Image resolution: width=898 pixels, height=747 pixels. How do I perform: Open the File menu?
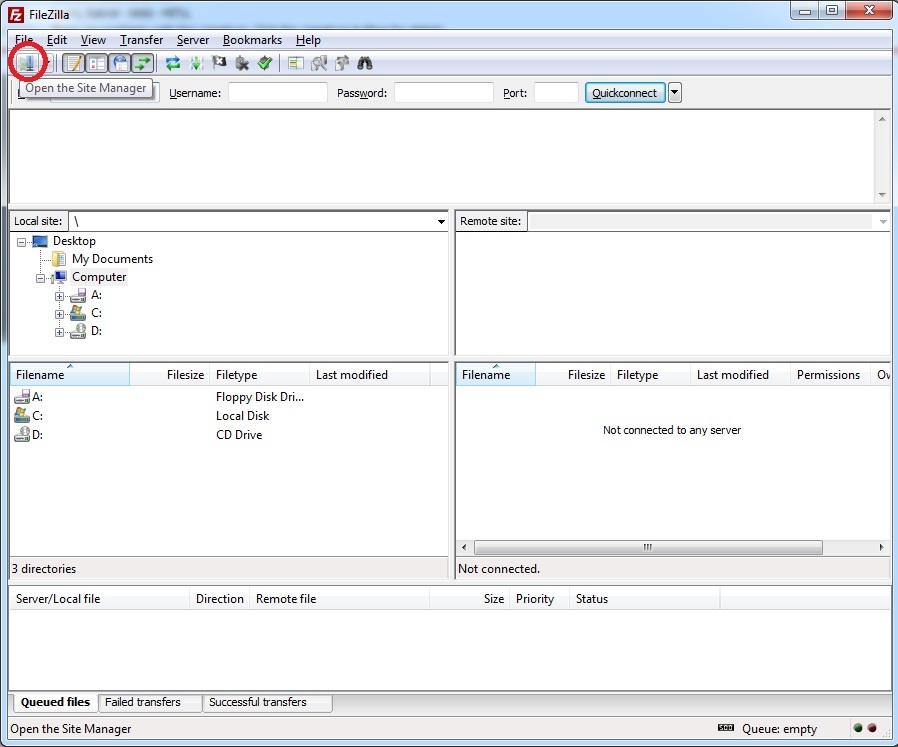point(24,40)
